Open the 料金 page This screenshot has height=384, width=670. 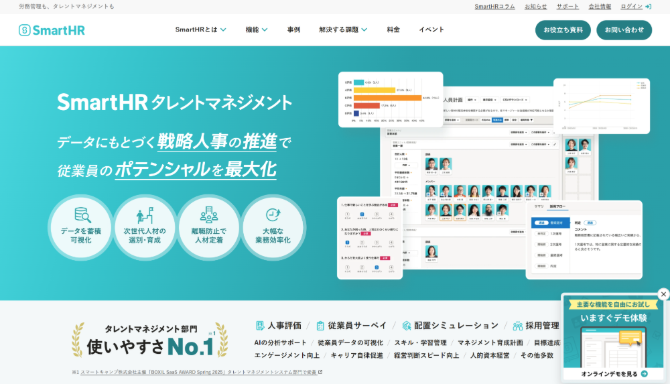coord(393,29)
